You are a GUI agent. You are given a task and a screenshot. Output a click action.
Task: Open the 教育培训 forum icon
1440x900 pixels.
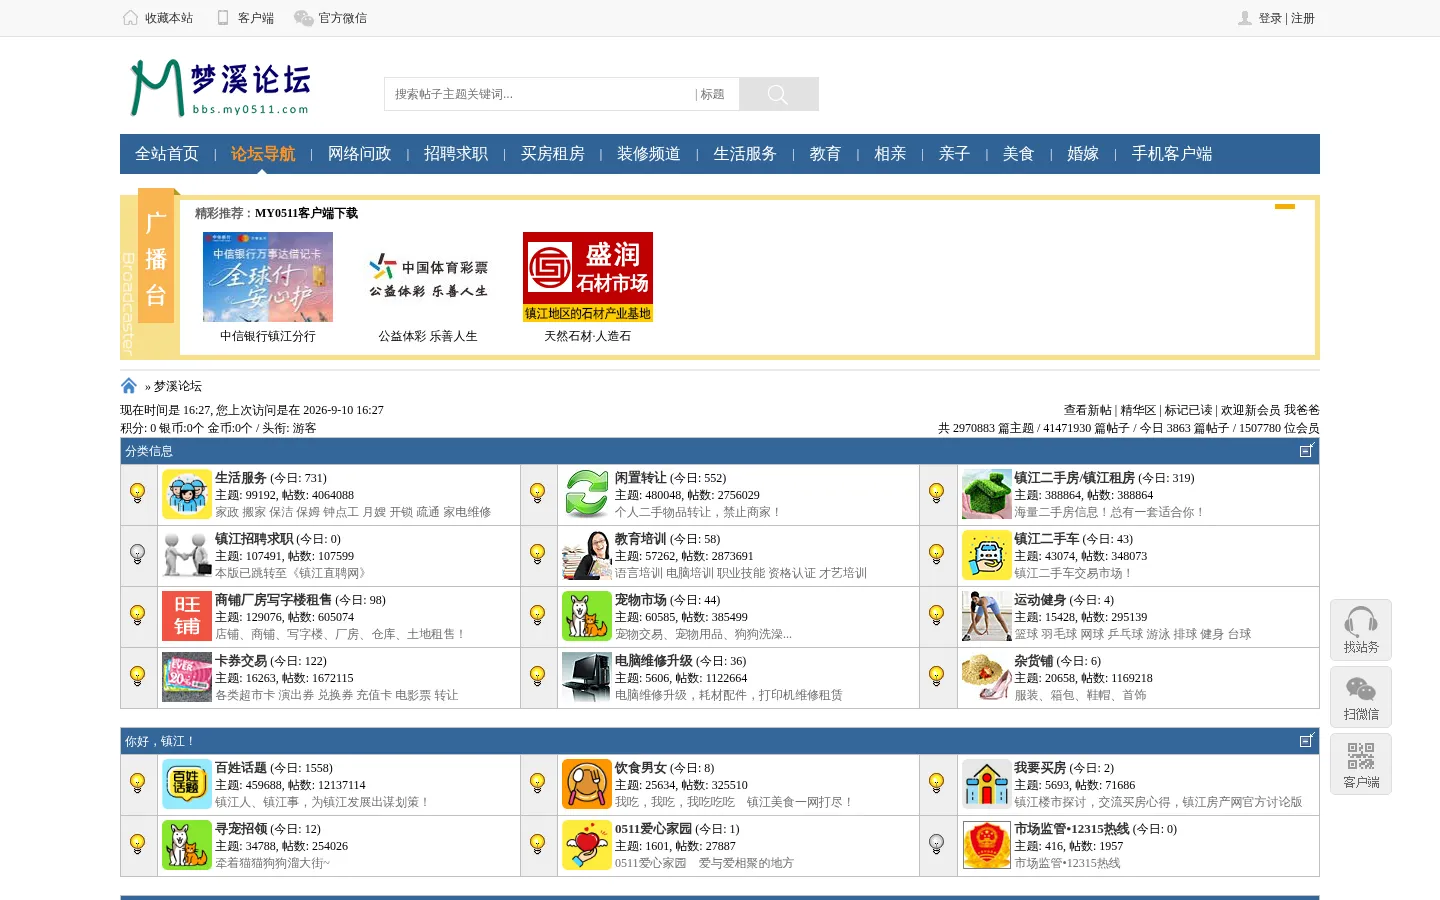[586, 555]
